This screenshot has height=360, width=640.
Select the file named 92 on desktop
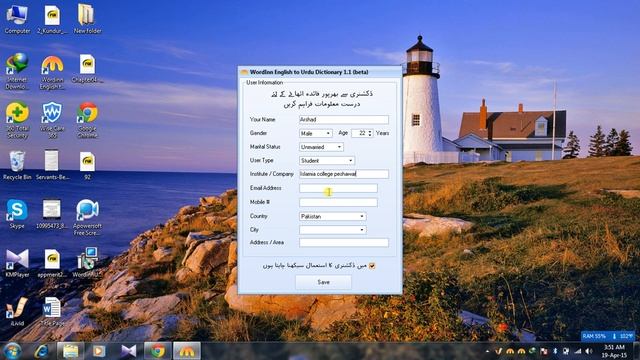87,165
